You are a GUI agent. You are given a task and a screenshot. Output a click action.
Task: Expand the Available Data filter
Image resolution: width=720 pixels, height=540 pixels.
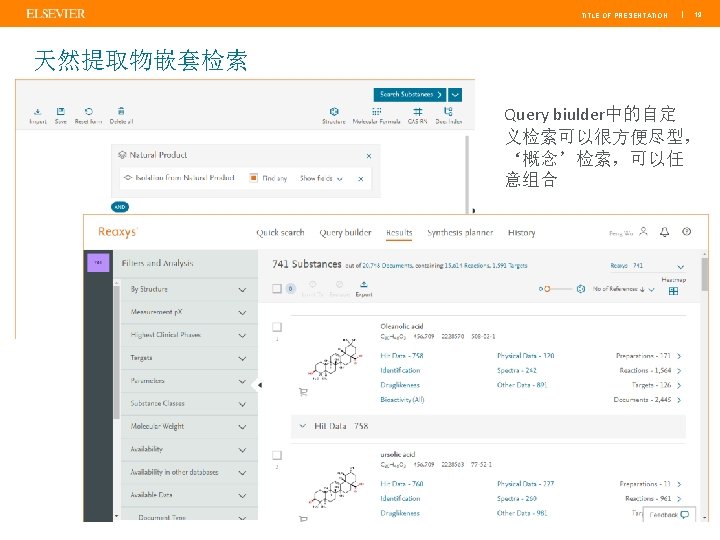point(189,495)
